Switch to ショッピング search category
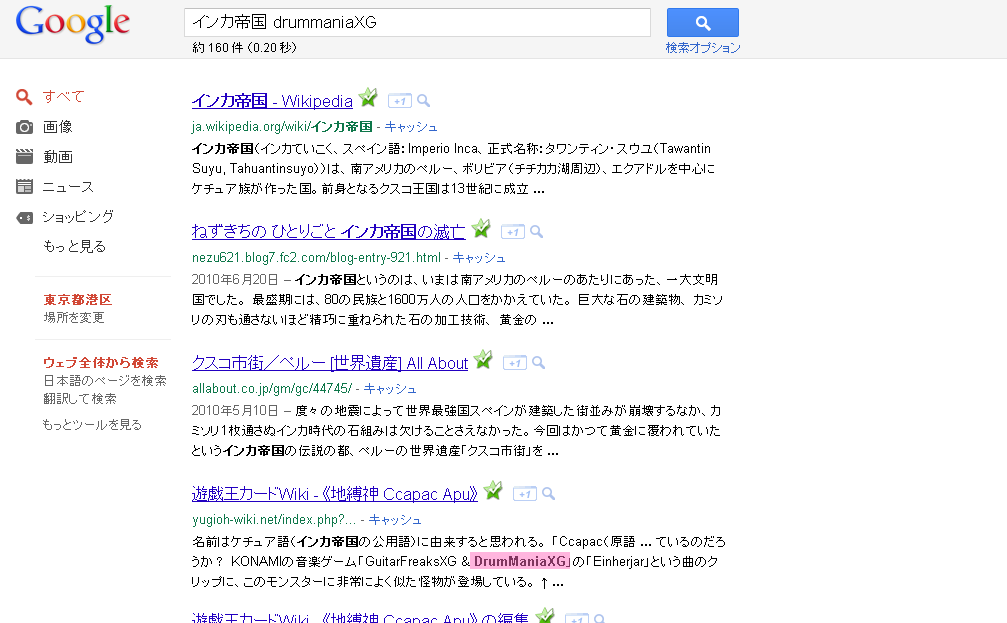This screenshot has height=623, width=1007. tap(77, 216)
